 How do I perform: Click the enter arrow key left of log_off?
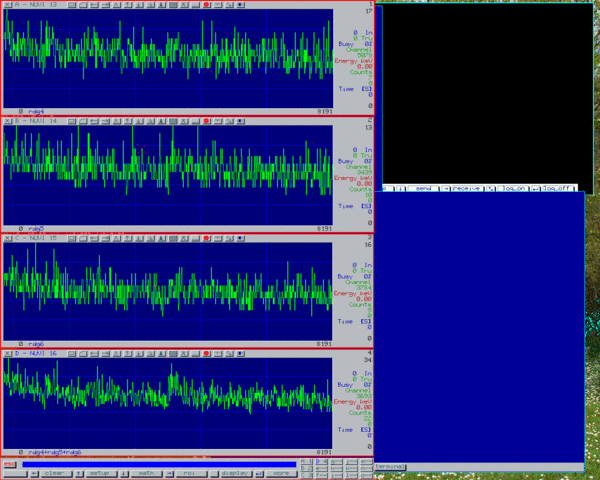click(x=536, y=188)
